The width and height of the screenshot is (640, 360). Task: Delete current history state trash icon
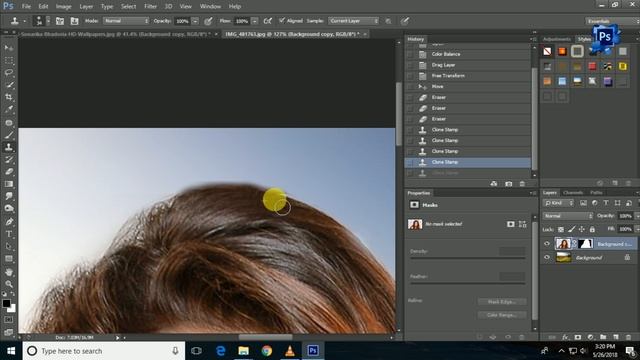click(x=522, y=184)
